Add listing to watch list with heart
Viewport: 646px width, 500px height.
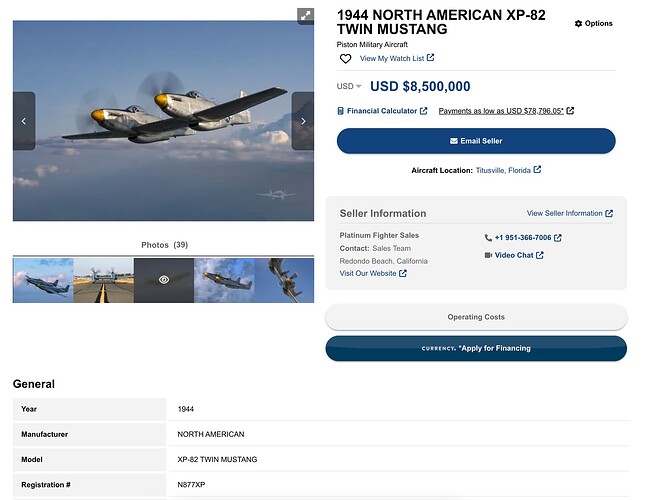click(x=345, y=59)
